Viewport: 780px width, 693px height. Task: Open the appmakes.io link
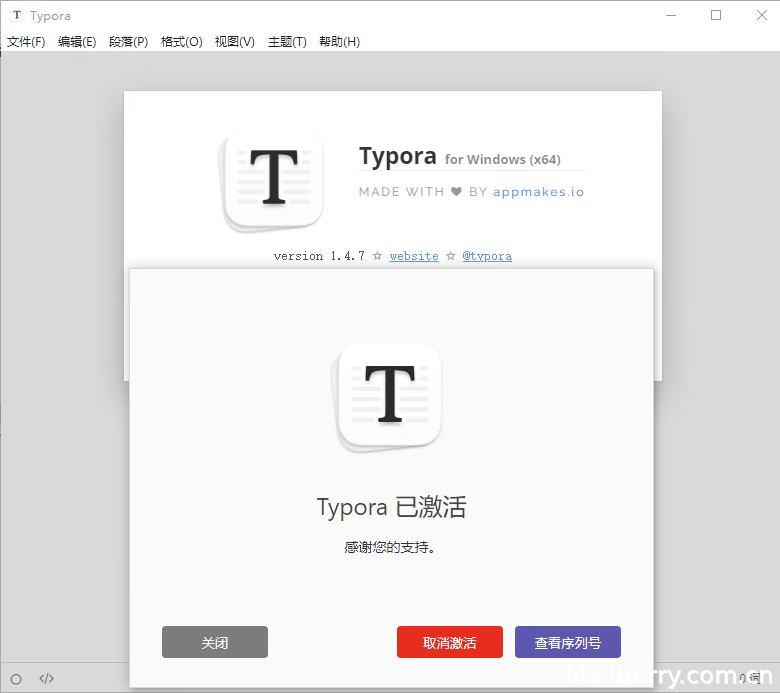(x=538, y=192)
